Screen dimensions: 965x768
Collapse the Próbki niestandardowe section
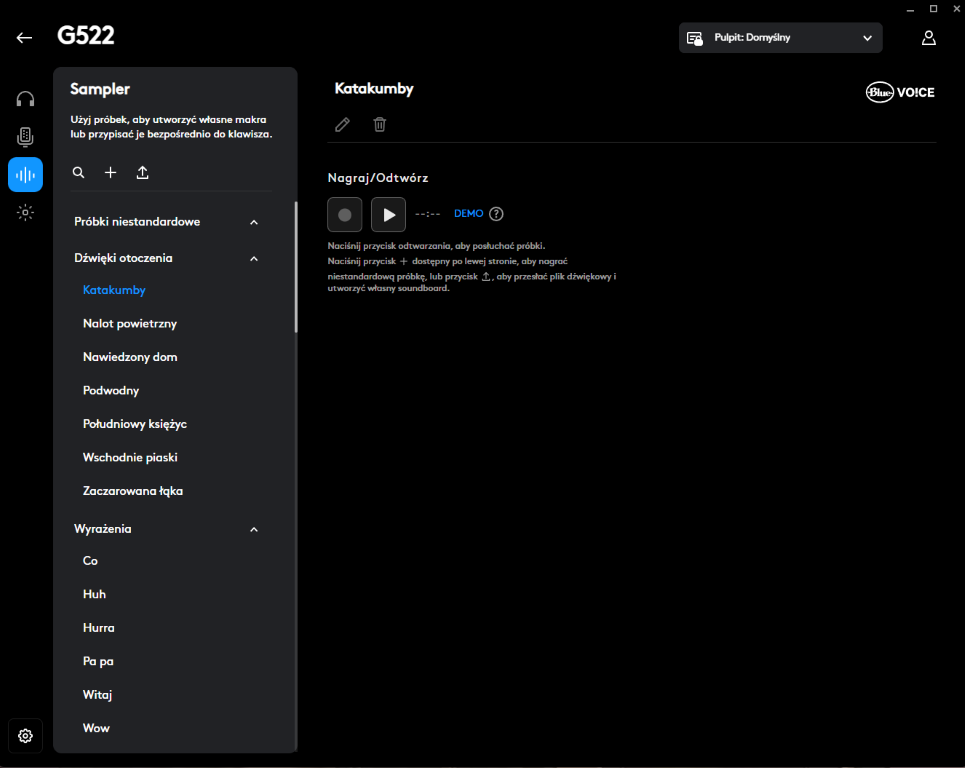pyautogui.click(x=253, y=221)
